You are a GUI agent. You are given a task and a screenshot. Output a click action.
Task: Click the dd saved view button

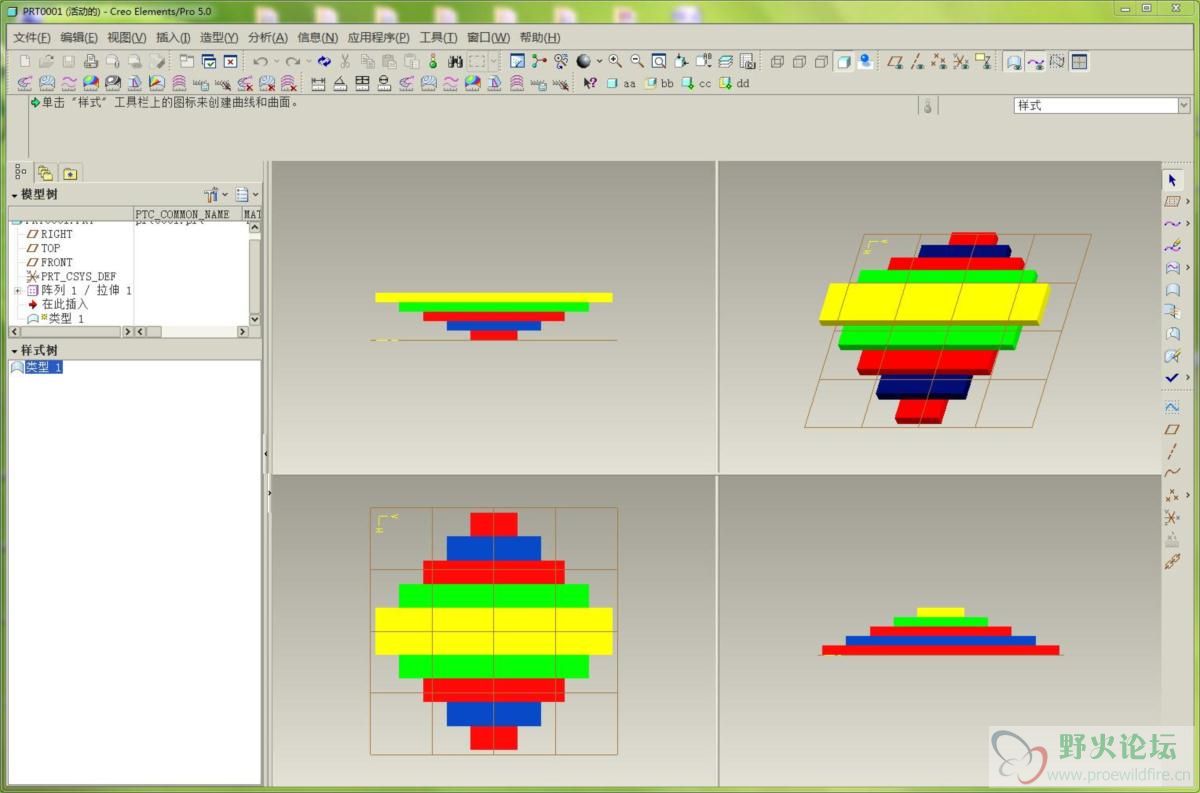tap(734, 83)
